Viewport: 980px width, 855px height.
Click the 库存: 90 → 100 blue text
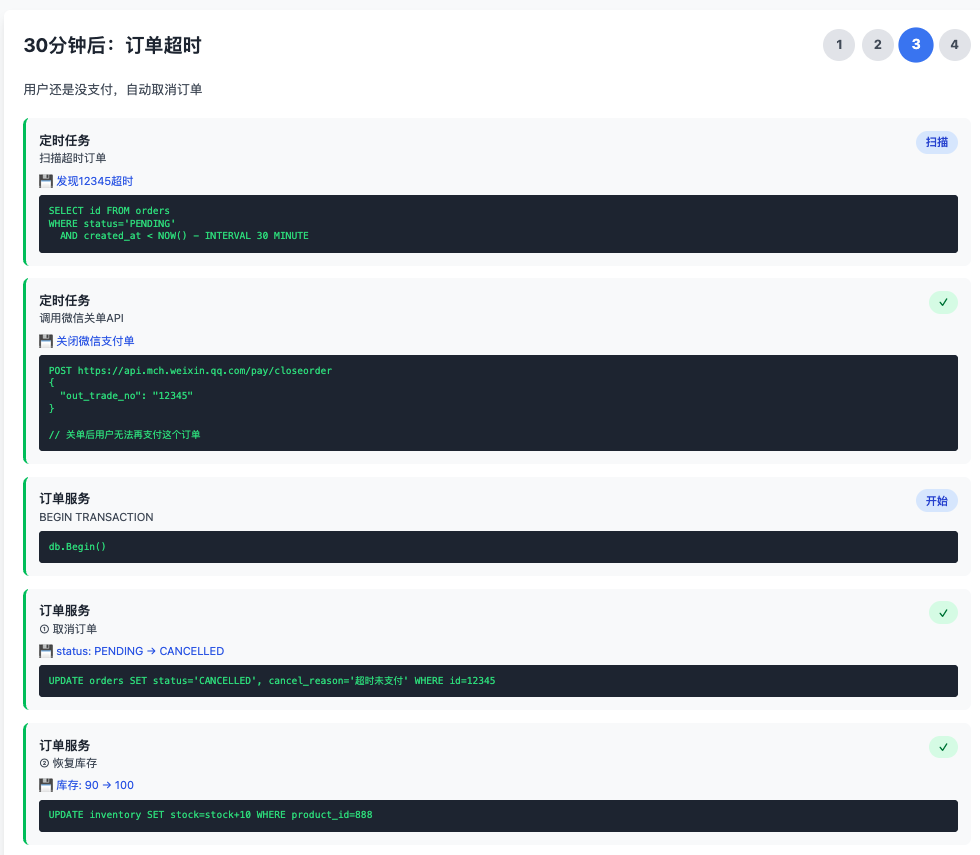click(x=95, y=785)
